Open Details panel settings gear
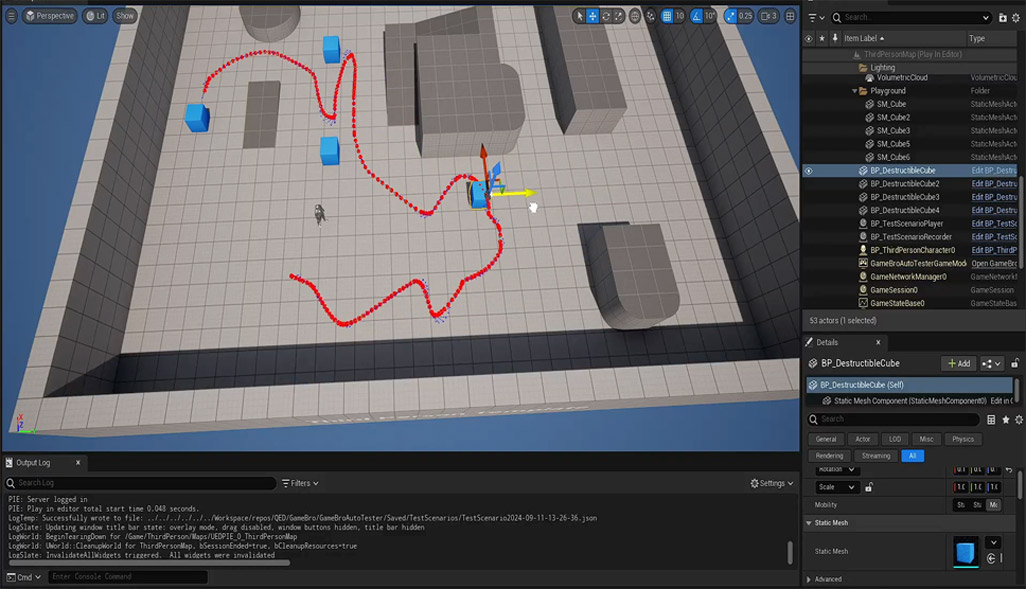1026x589 pixels. pos(1019,419)
